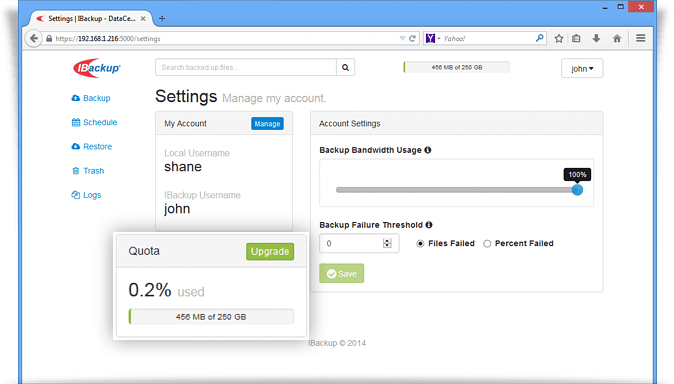The width and height of the screenshot is (674, 384).
Task: Click the browser back arrow
Action: 34,38
